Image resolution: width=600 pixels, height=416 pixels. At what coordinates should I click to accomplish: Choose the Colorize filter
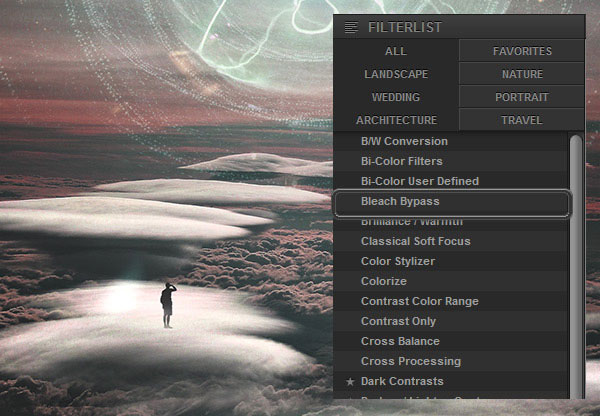[383, 281]
